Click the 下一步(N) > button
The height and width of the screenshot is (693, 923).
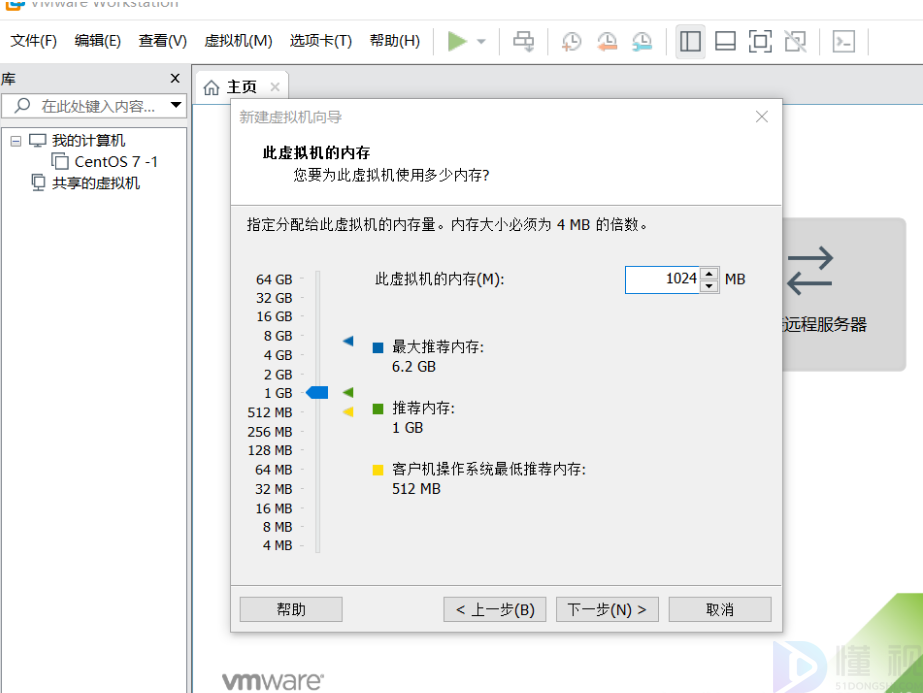[607, 609]
